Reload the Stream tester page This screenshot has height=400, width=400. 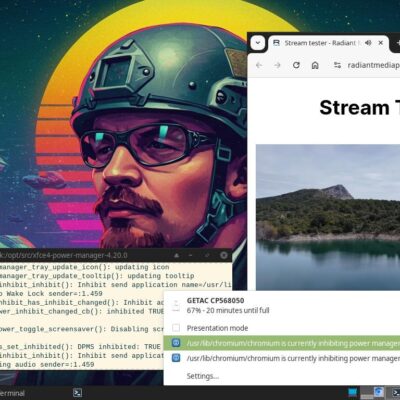click(296, 65)
